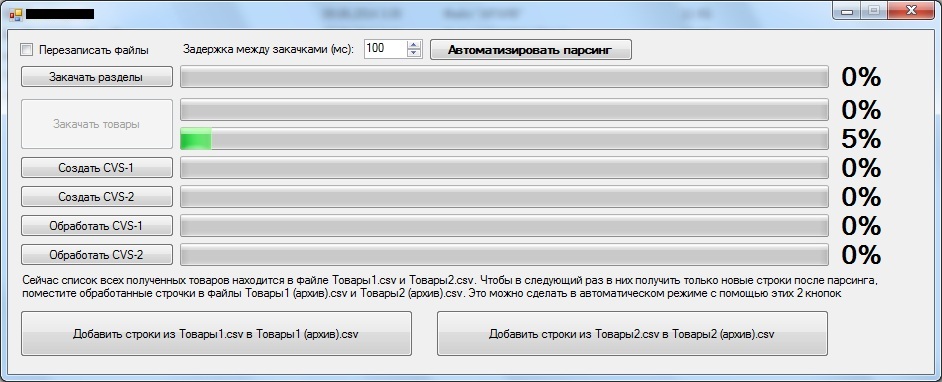Click the green progress bar showing 5%
The height and width of the screenshot is (382, 942).
(504, 139)
